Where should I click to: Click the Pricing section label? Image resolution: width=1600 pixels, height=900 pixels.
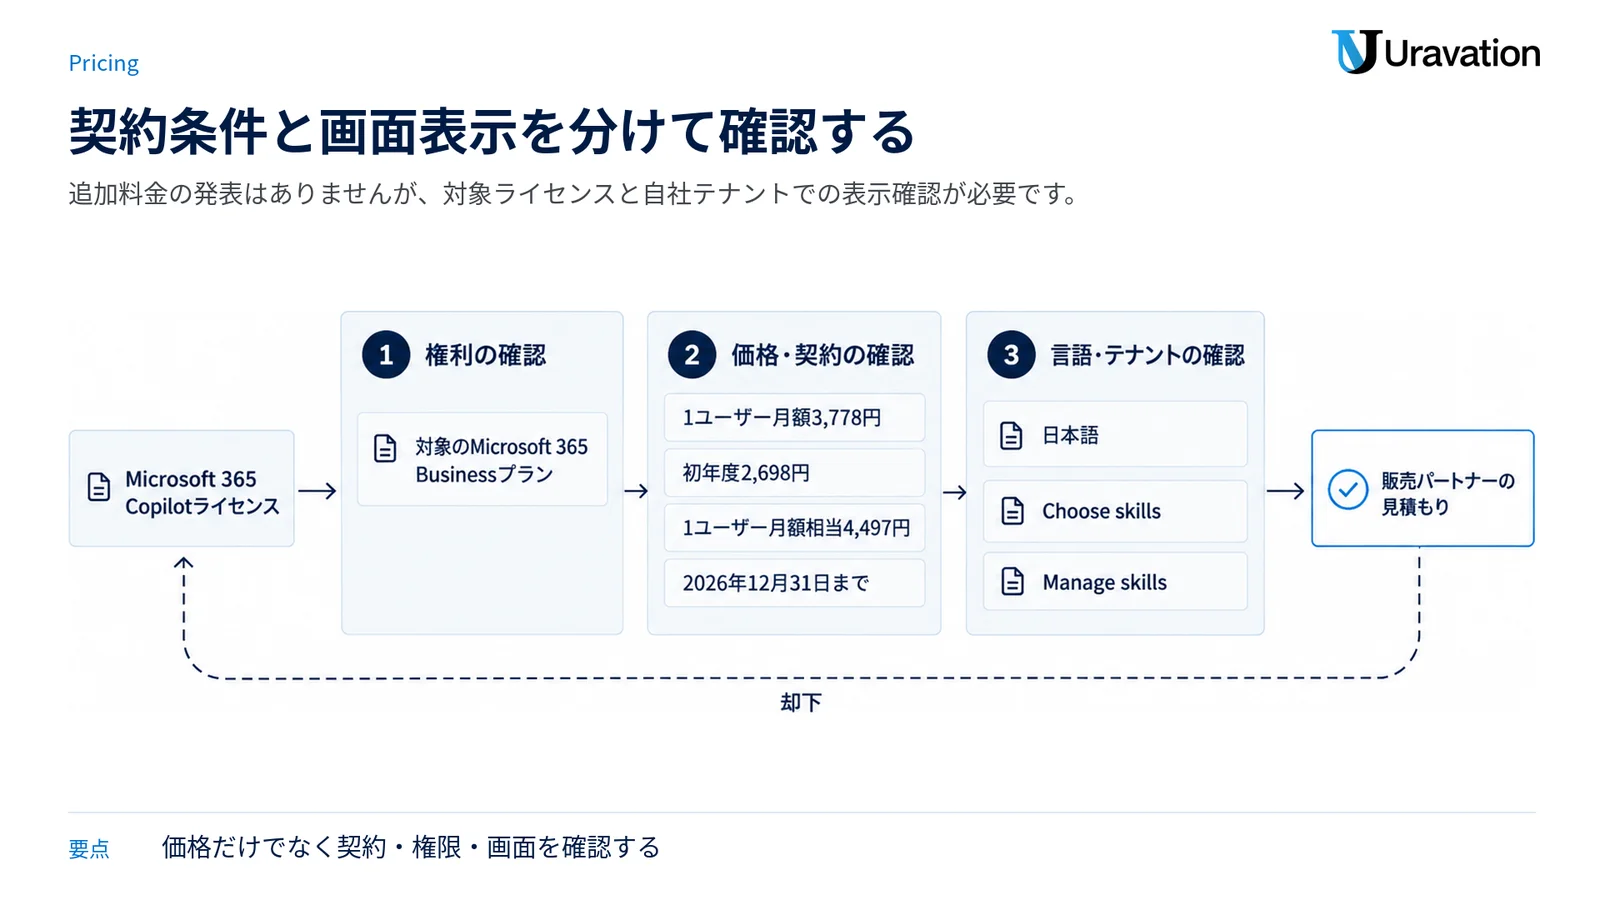pyautogui.click(x=104, y=63)
